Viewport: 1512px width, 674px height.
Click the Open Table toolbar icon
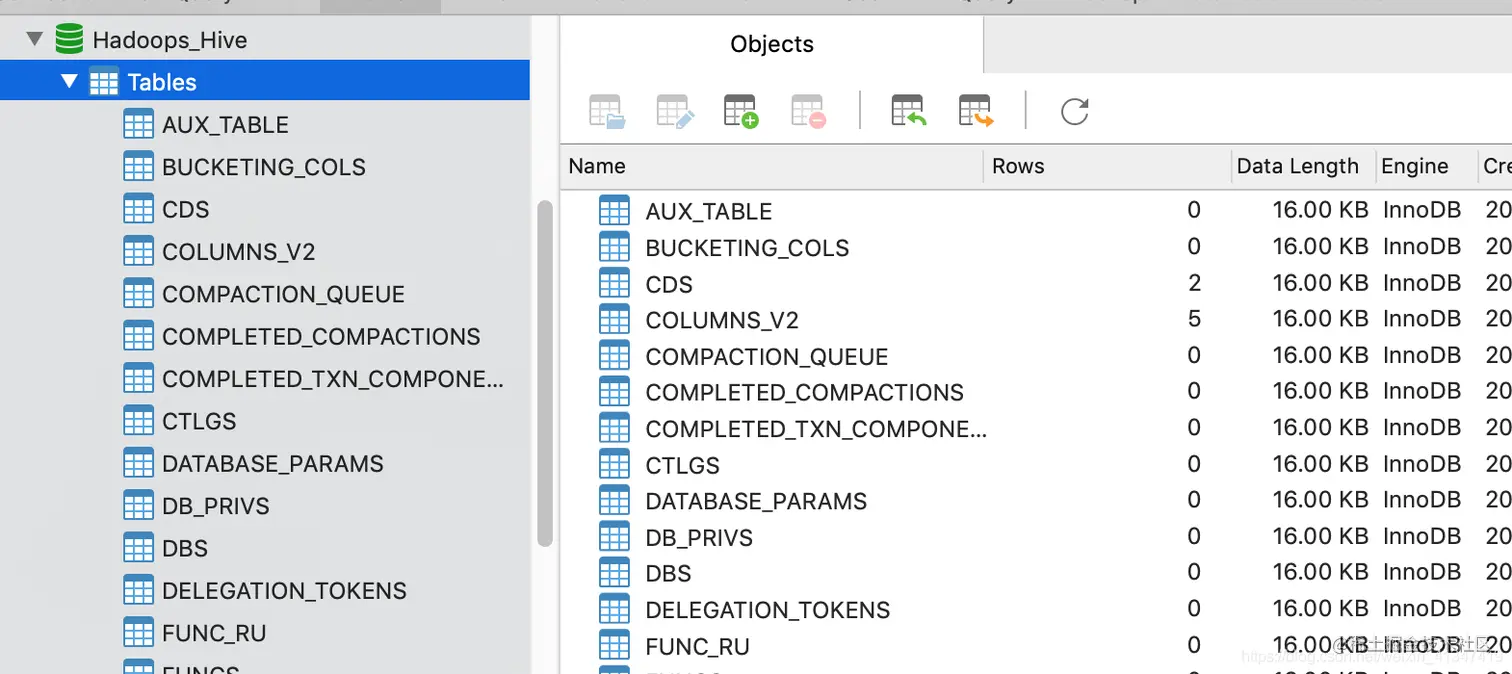(x=607, y=111)
